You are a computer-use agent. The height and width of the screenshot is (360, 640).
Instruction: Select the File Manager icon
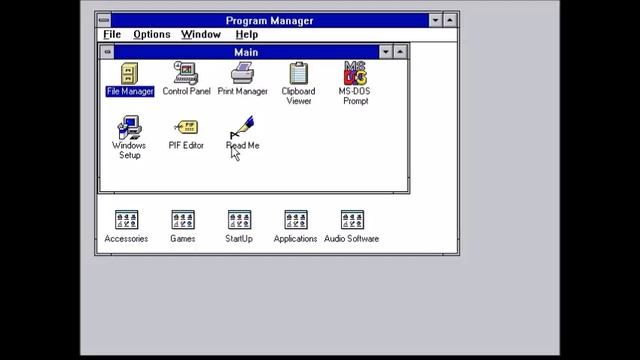129,73
